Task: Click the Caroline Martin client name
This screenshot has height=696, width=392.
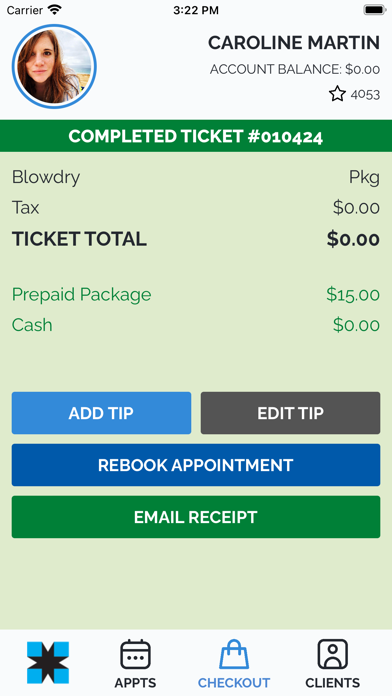Action: pos(294,43)
